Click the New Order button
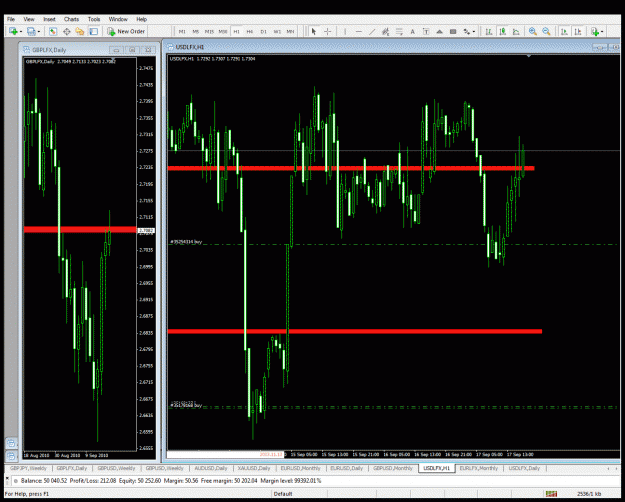This screenshot has height=502, width=625. click(x=126, y=31)
